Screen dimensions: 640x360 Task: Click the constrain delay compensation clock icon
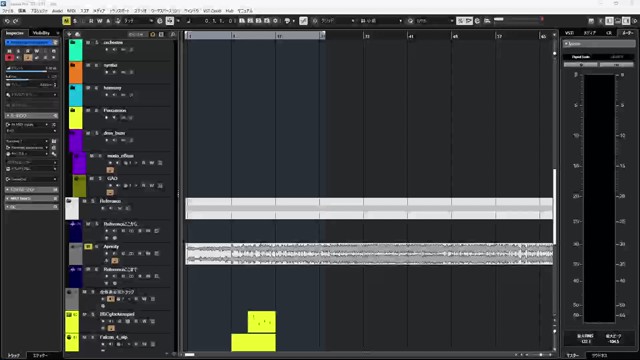[x=160, y=21]
